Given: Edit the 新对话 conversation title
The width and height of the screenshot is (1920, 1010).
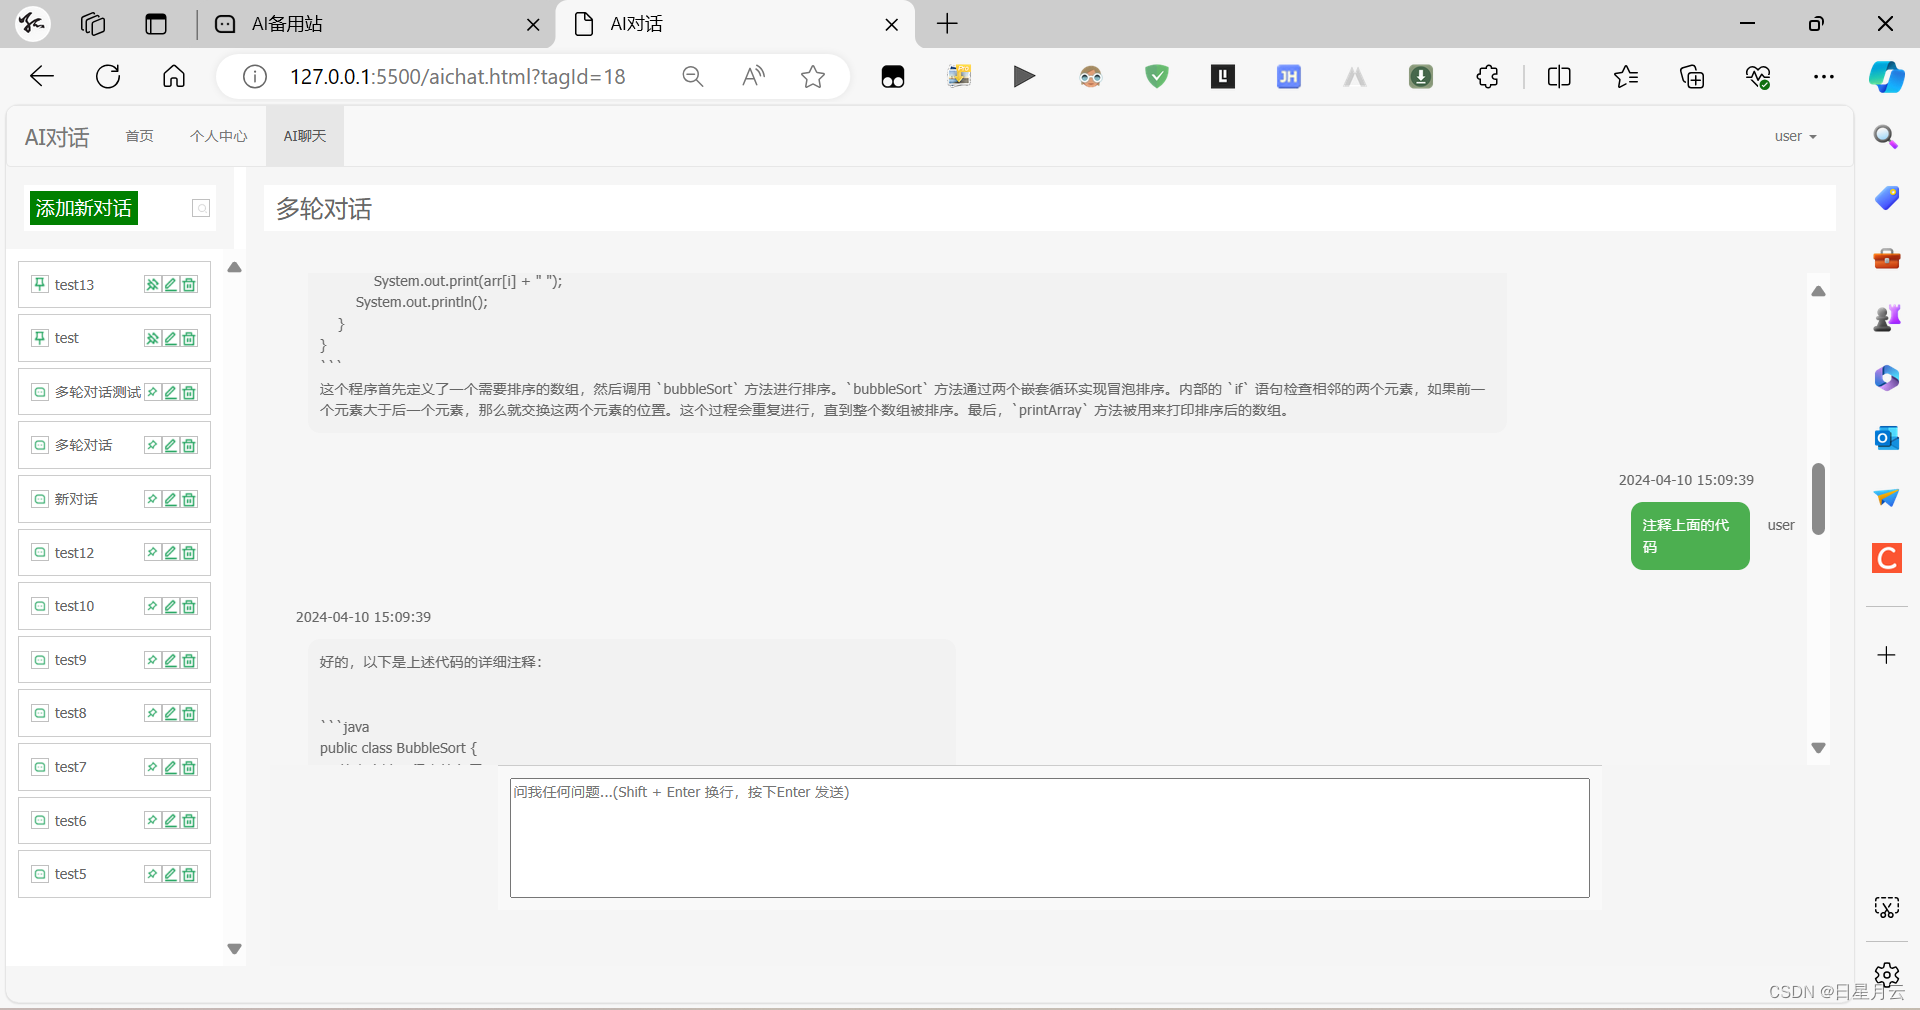Looking at the screenshot, I should tap(171, 499).
